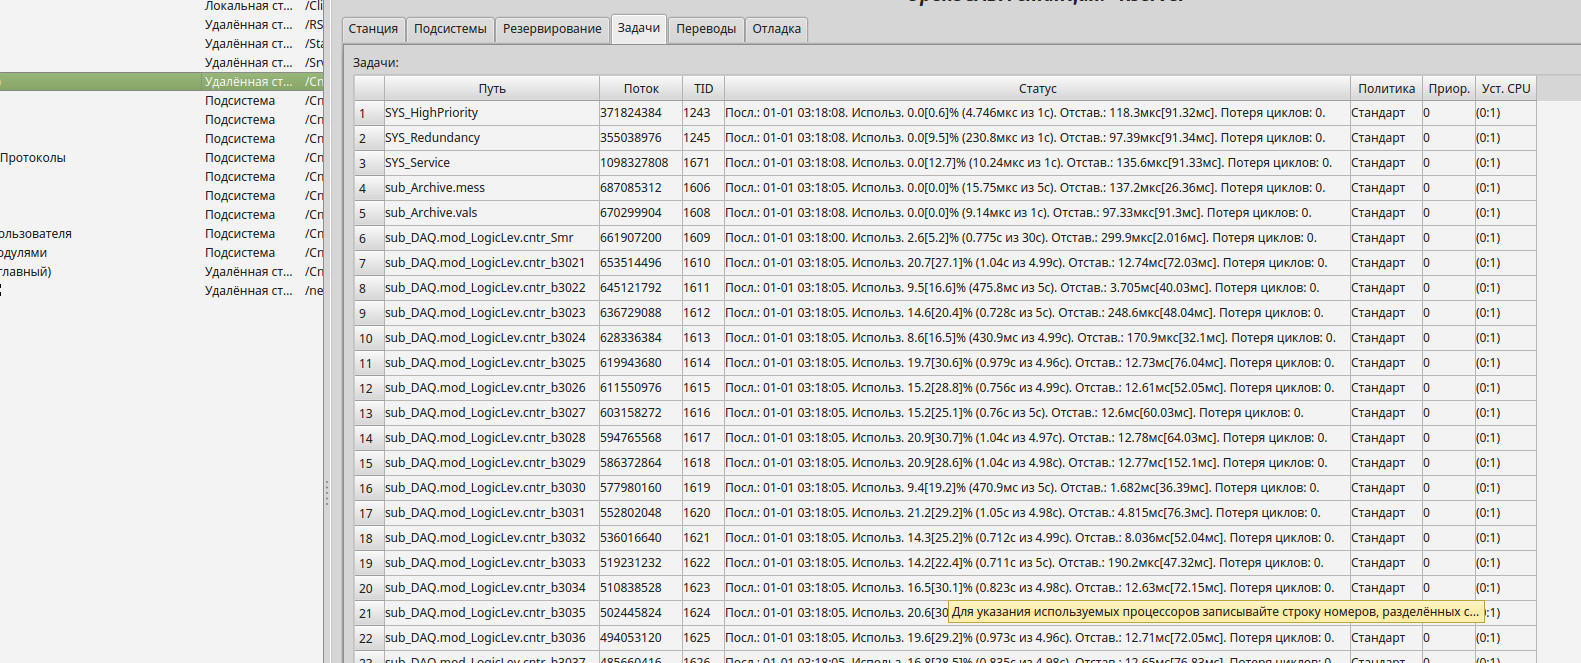Click the Поток column header
The image size is (1581, 663).
point(641,89)
